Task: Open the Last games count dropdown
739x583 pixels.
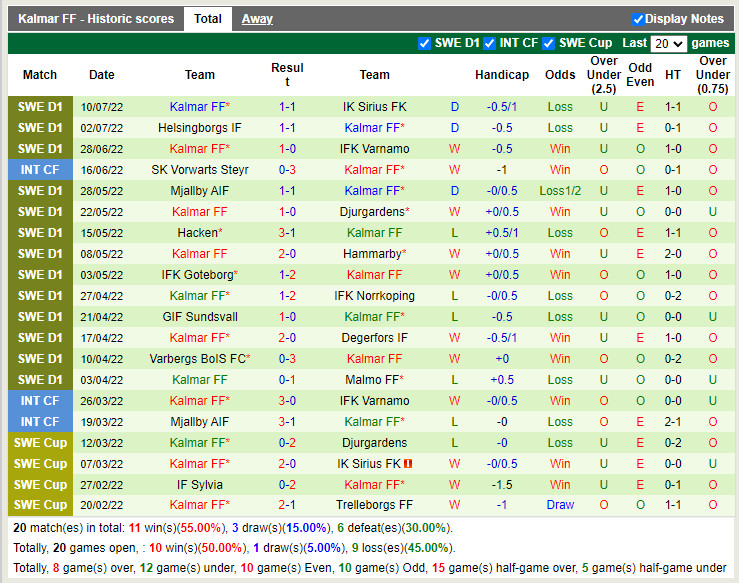Action: 668,44
